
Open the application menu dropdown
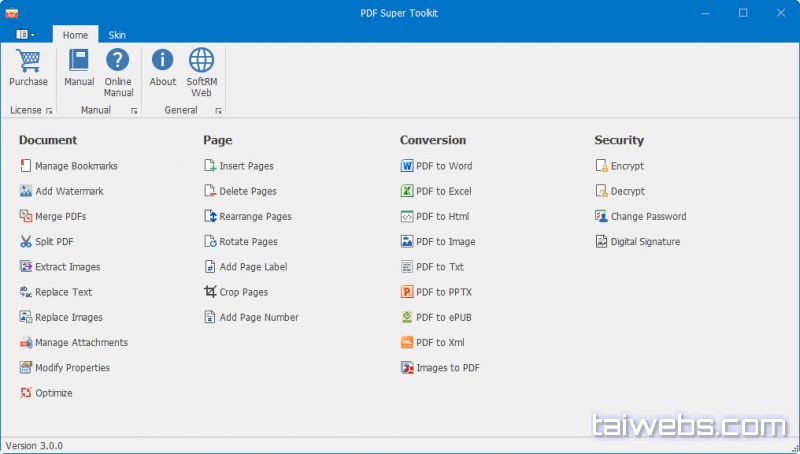(x=25, y=35)
